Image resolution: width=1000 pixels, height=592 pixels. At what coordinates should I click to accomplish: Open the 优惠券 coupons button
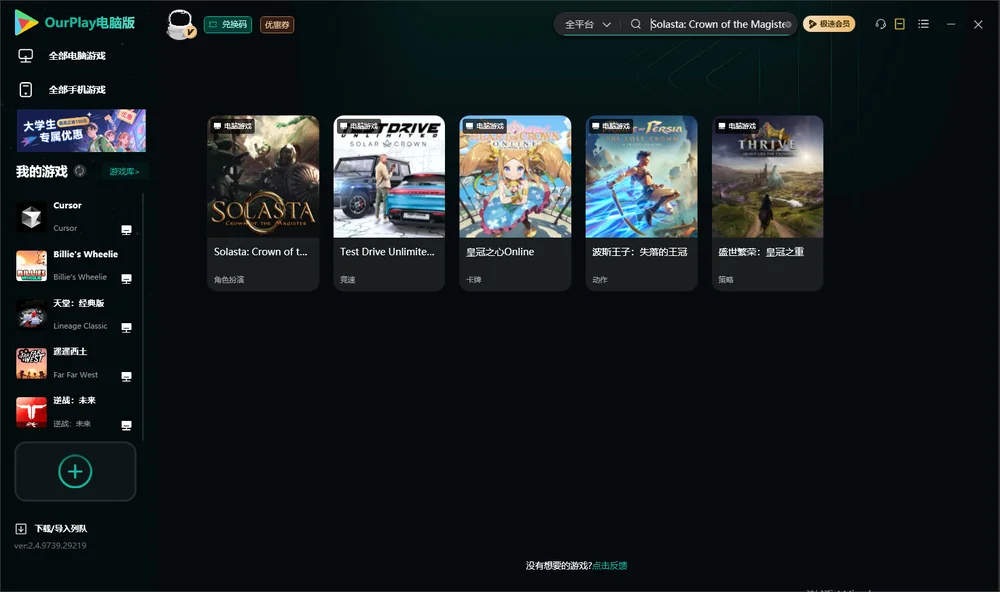click(x=277, y=24)
